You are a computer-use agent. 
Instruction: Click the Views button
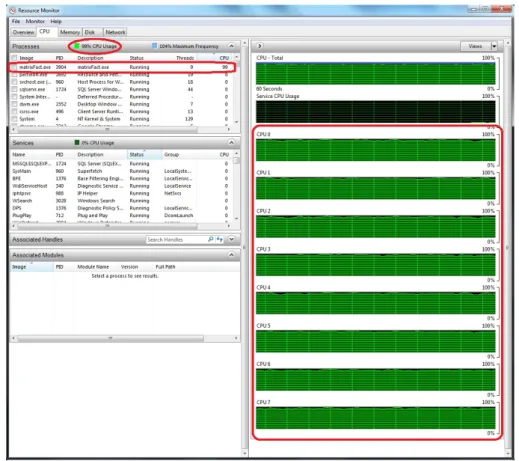click(476, 46)
